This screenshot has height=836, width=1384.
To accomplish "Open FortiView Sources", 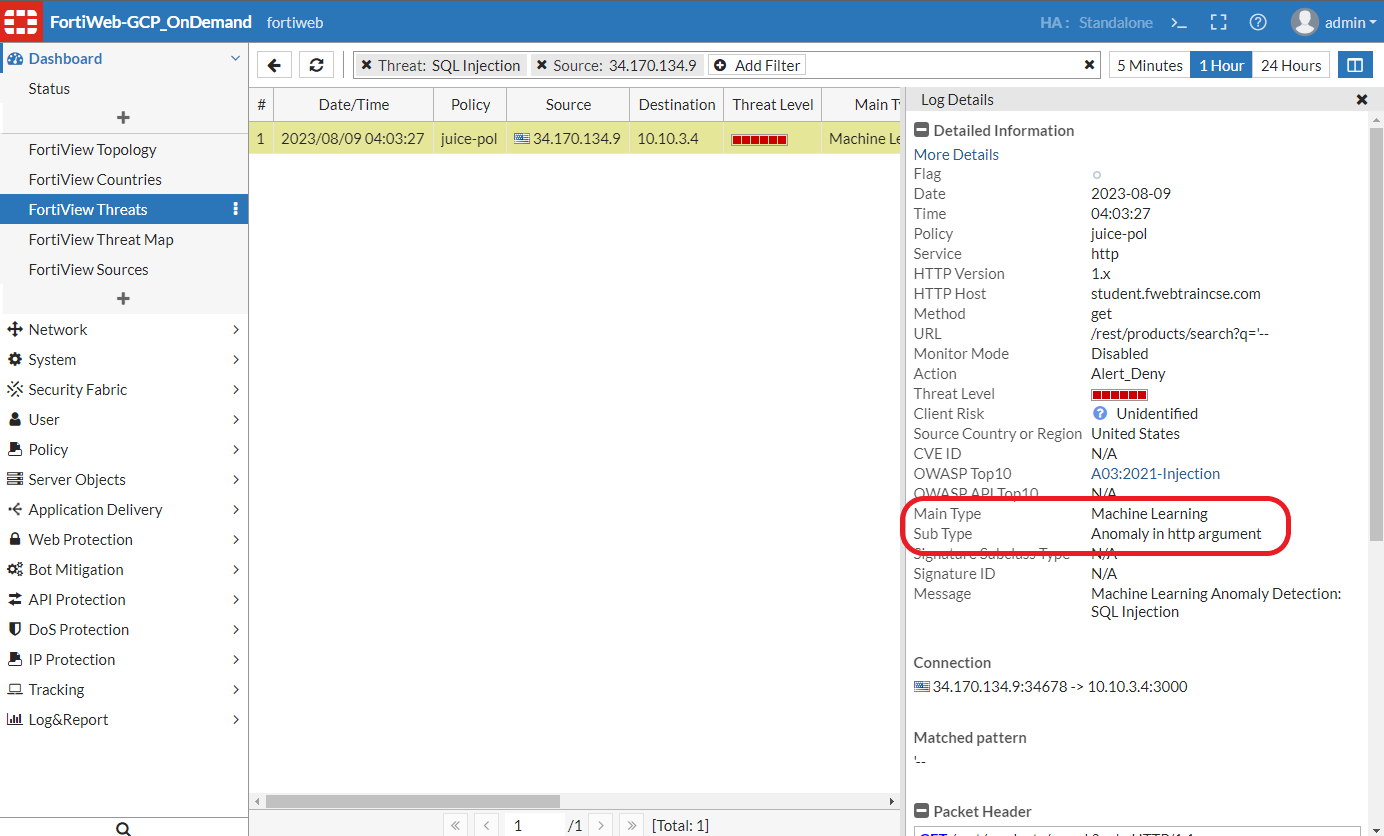I will click(x=88, y=269).
